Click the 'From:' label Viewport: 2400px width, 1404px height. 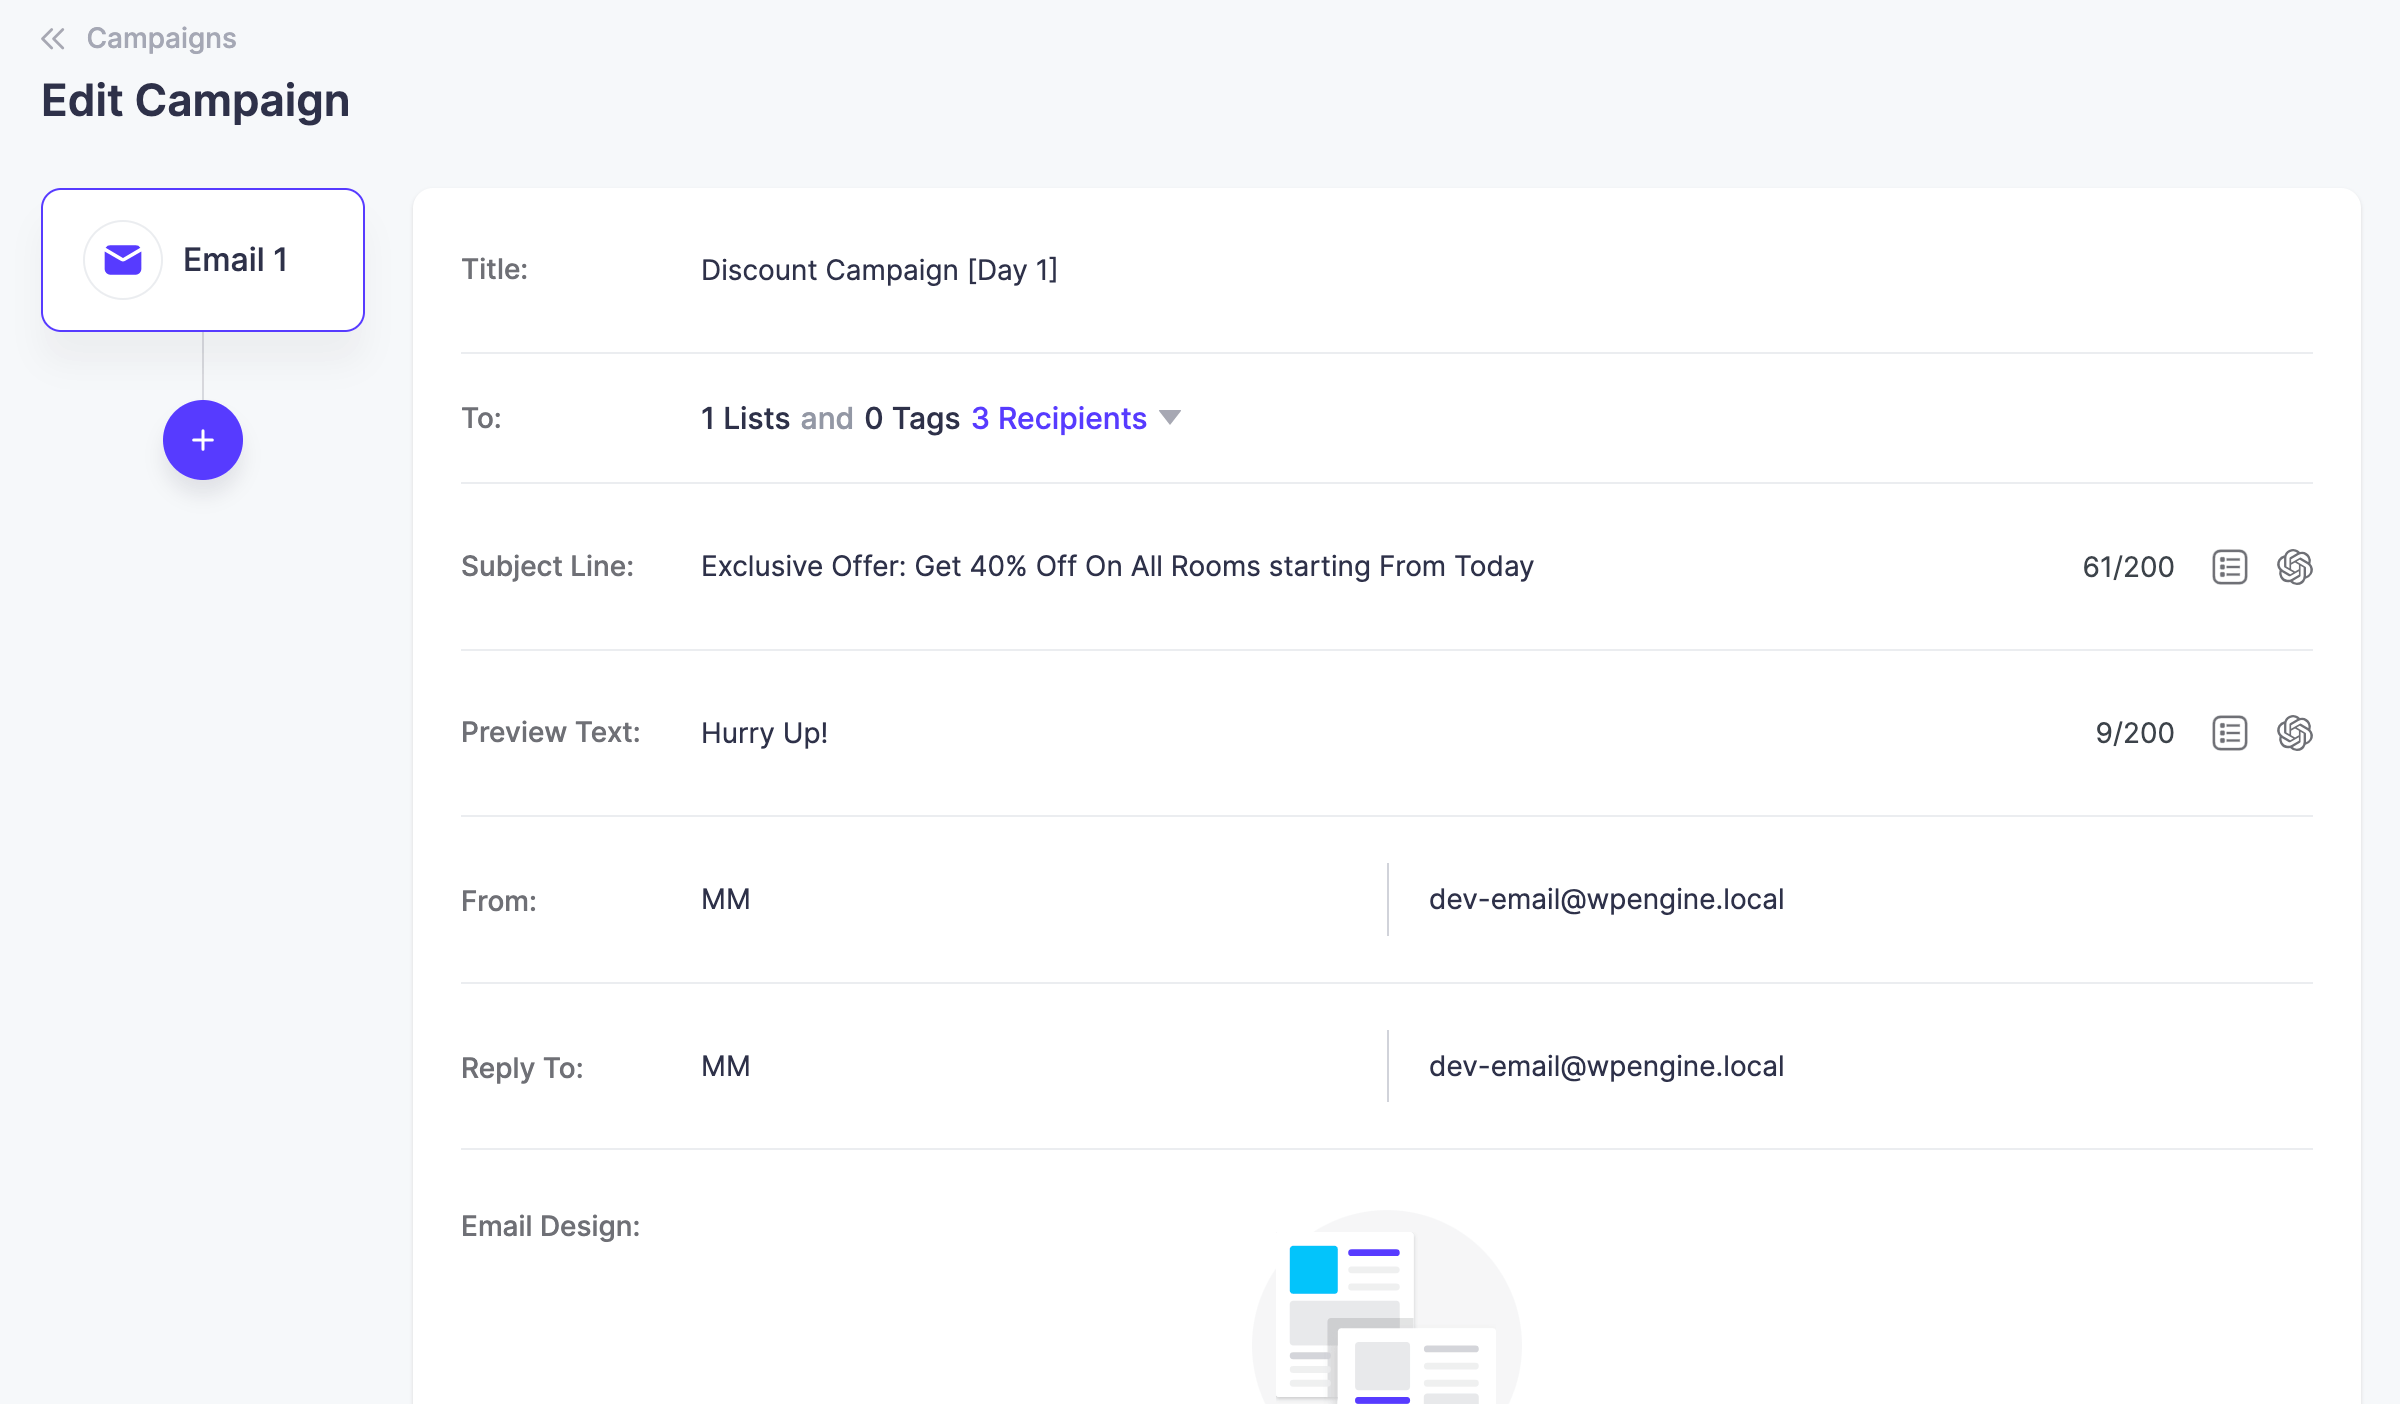tap(498, 901)
